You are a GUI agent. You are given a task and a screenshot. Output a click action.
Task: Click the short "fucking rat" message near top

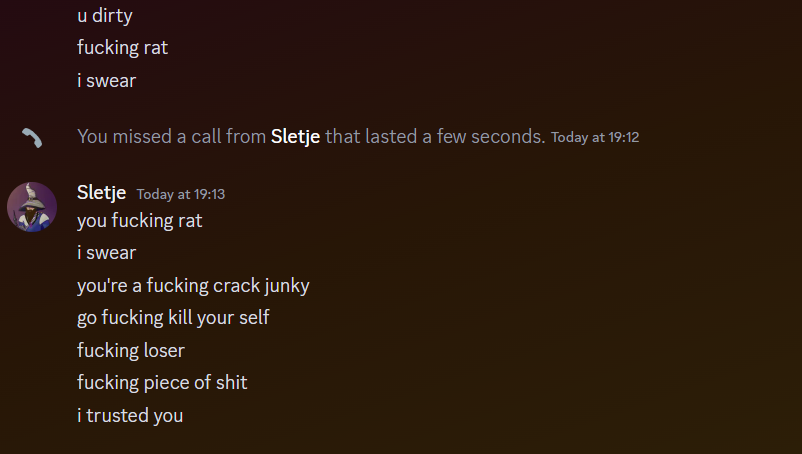[122, 48]
